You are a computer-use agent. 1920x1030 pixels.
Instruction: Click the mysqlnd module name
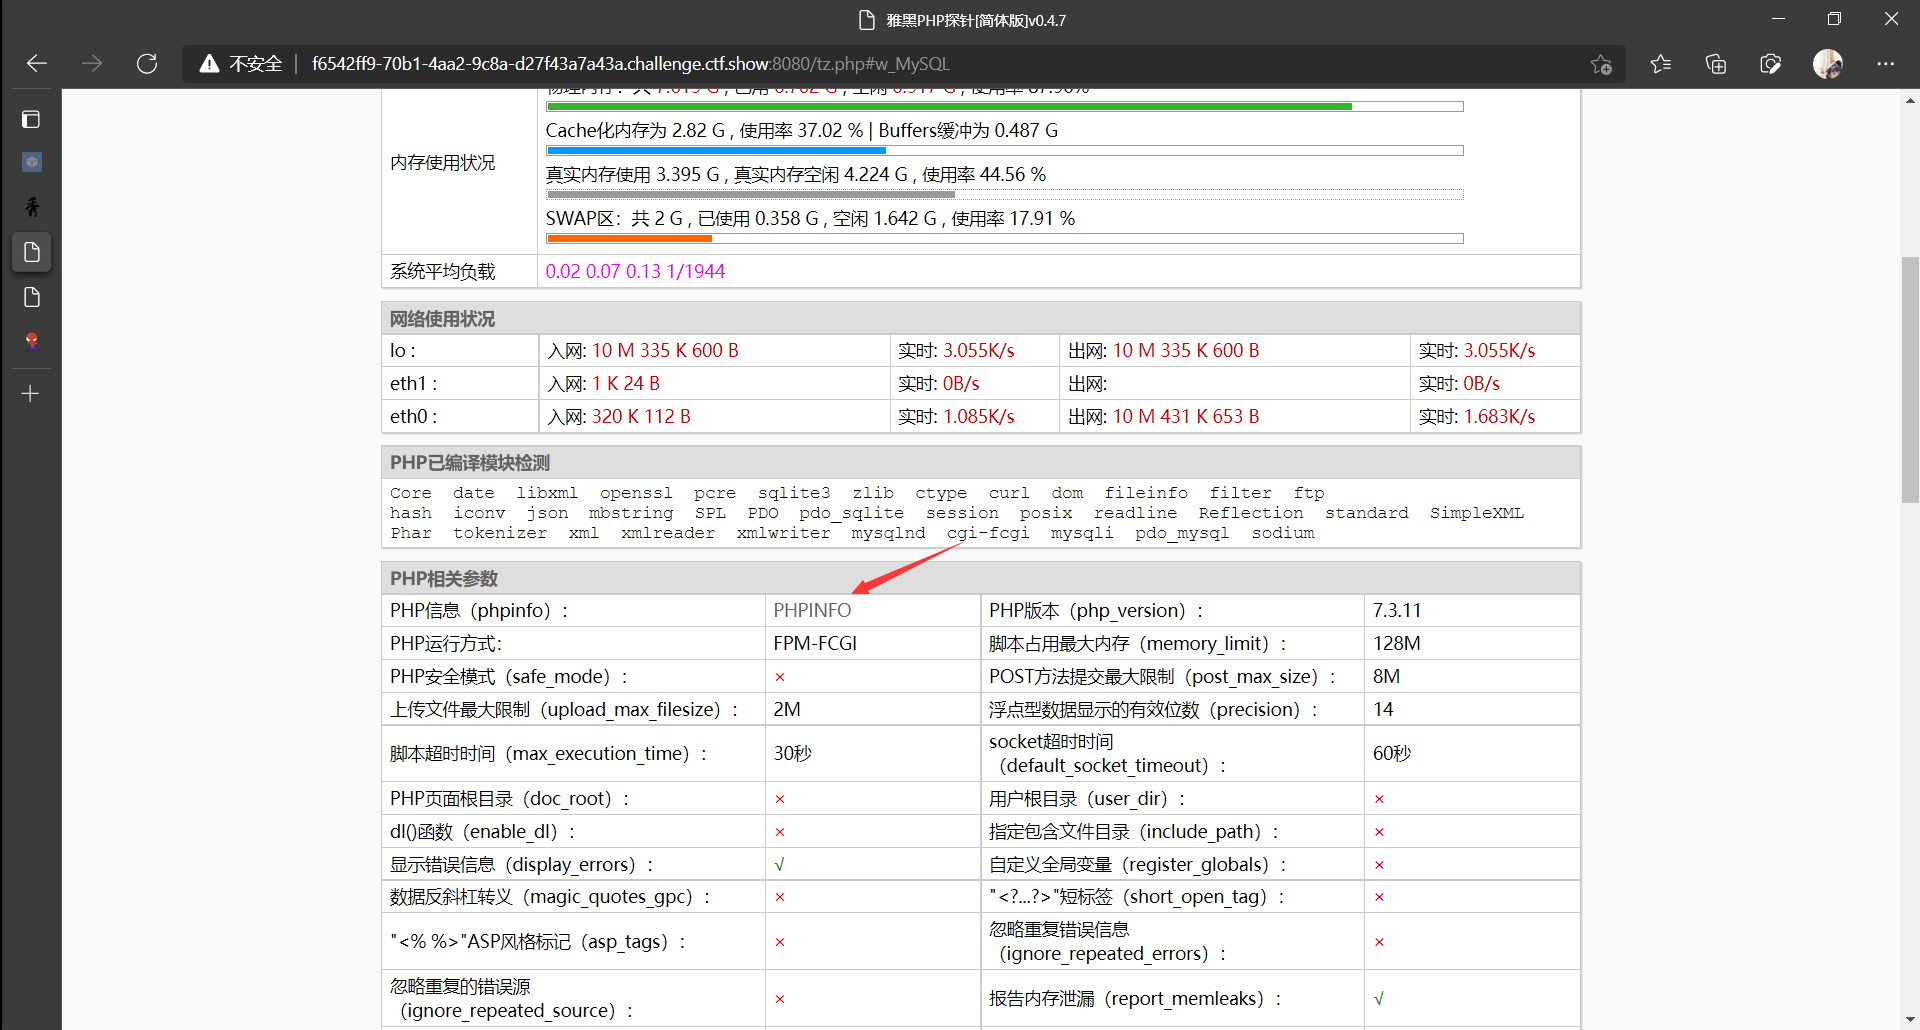coord(888,533)
